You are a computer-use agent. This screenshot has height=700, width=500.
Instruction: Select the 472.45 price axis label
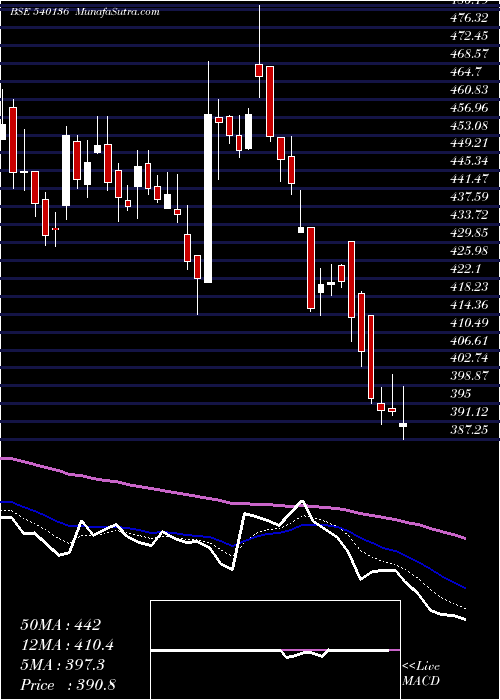tap(468, 36)
